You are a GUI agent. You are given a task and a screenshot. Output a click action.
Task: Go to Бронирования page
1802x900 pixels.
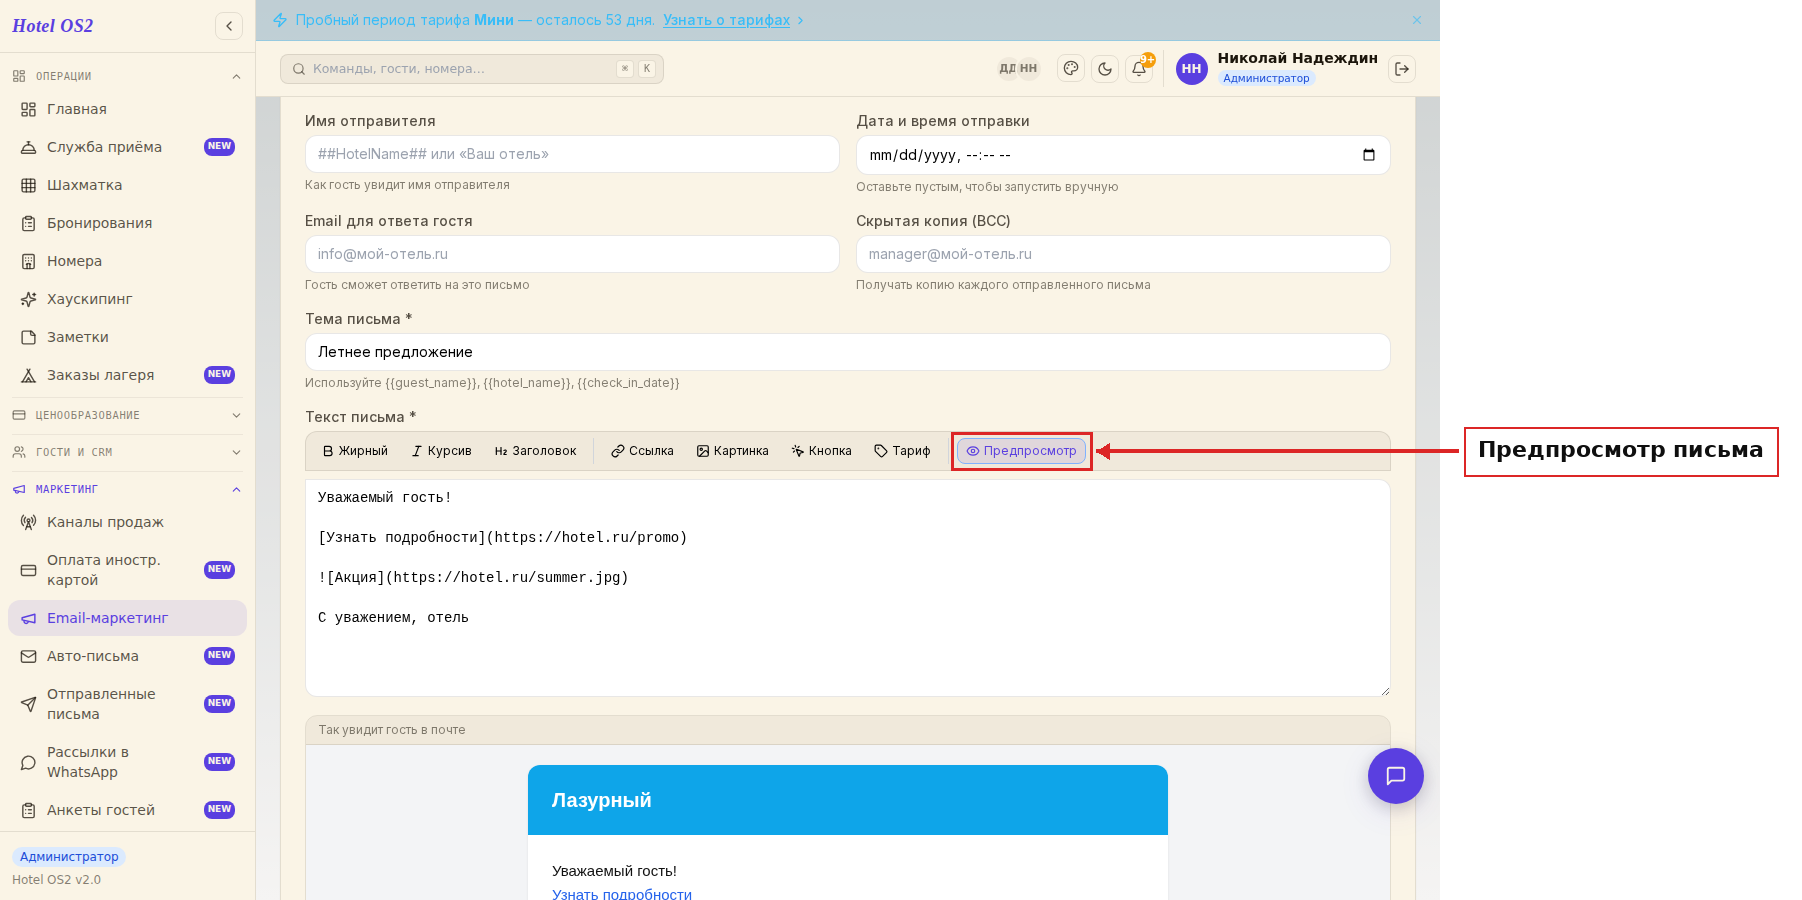127,223
